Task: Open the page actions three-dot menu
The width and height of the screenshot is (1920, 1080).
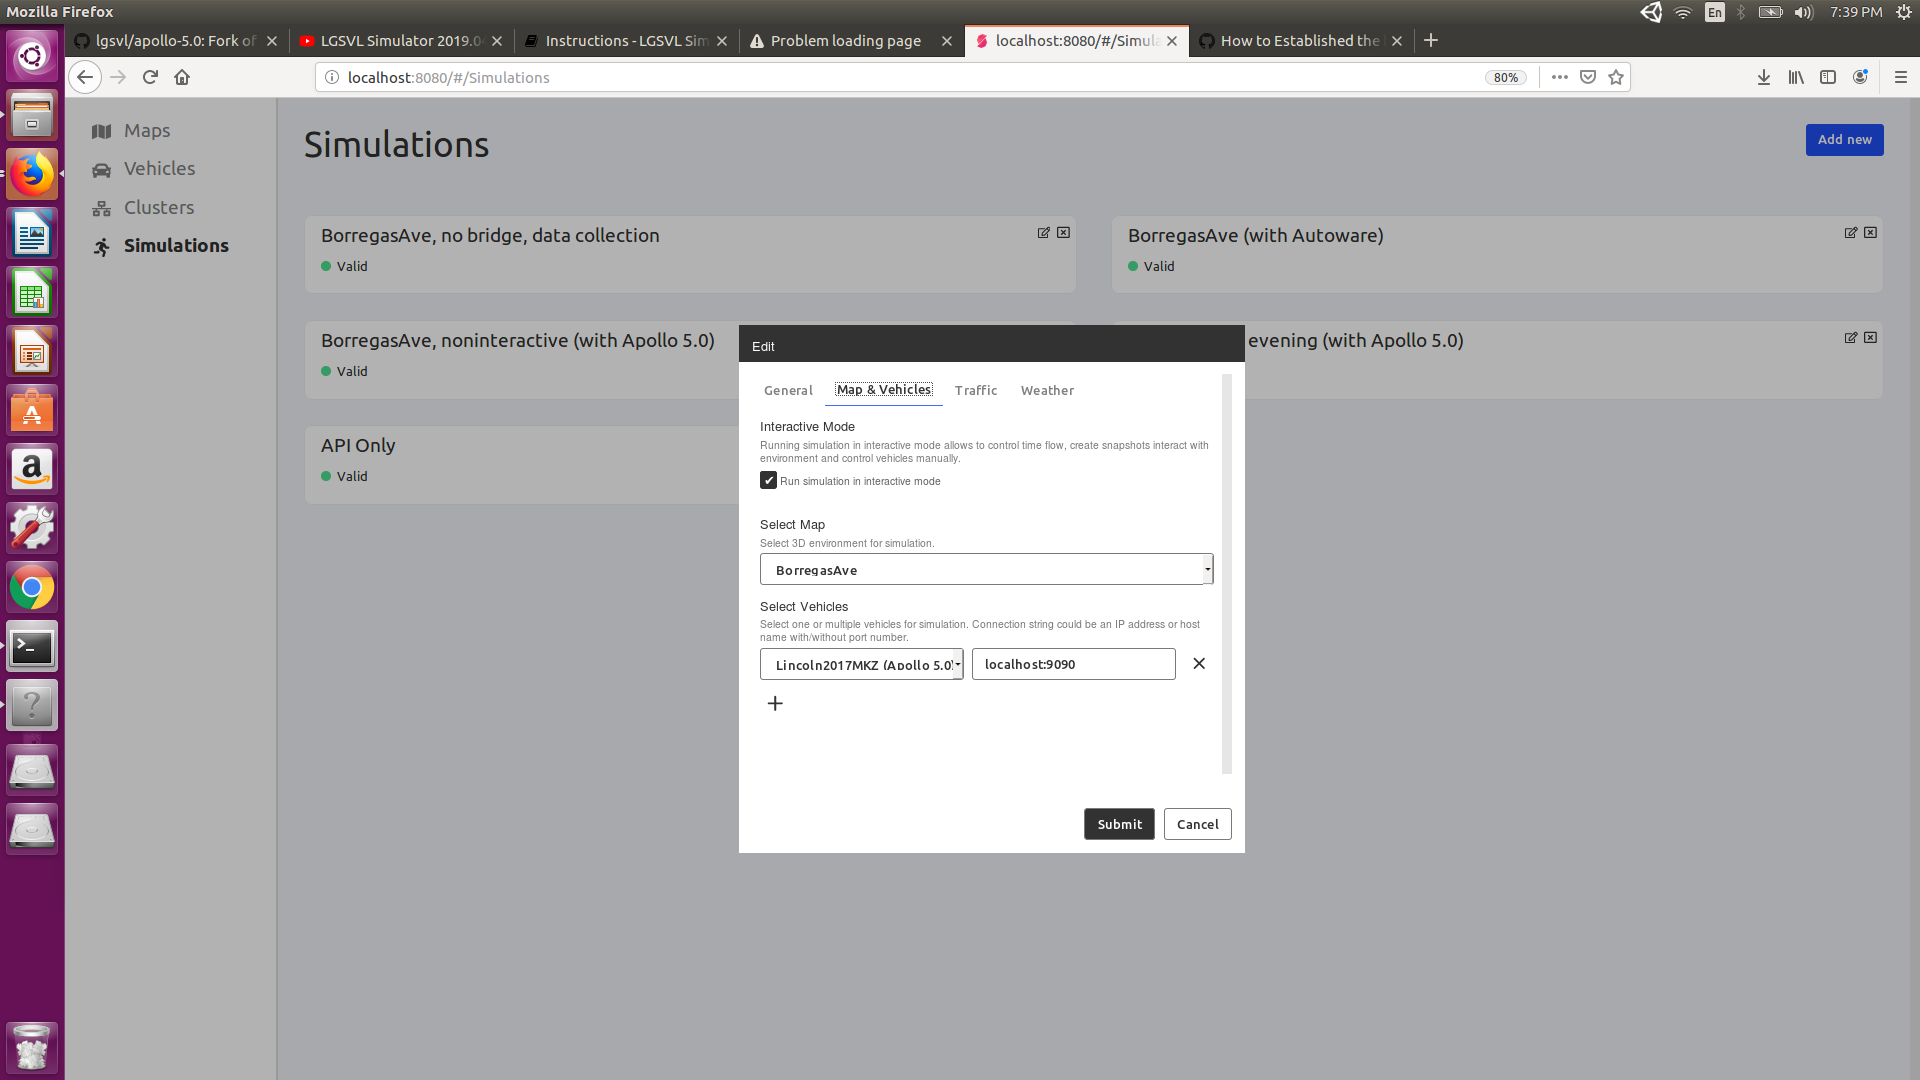Action: click(1559, 77)
